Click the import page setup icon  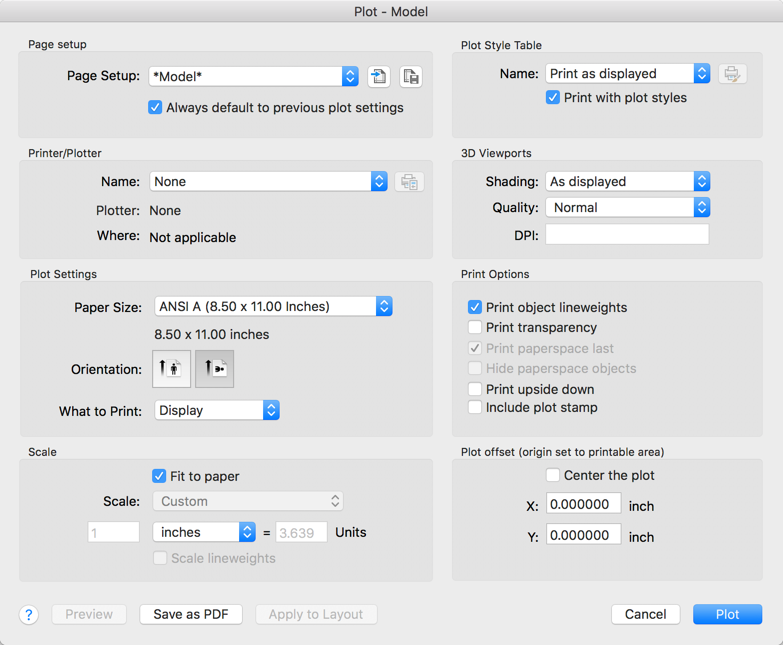point(379,77)
